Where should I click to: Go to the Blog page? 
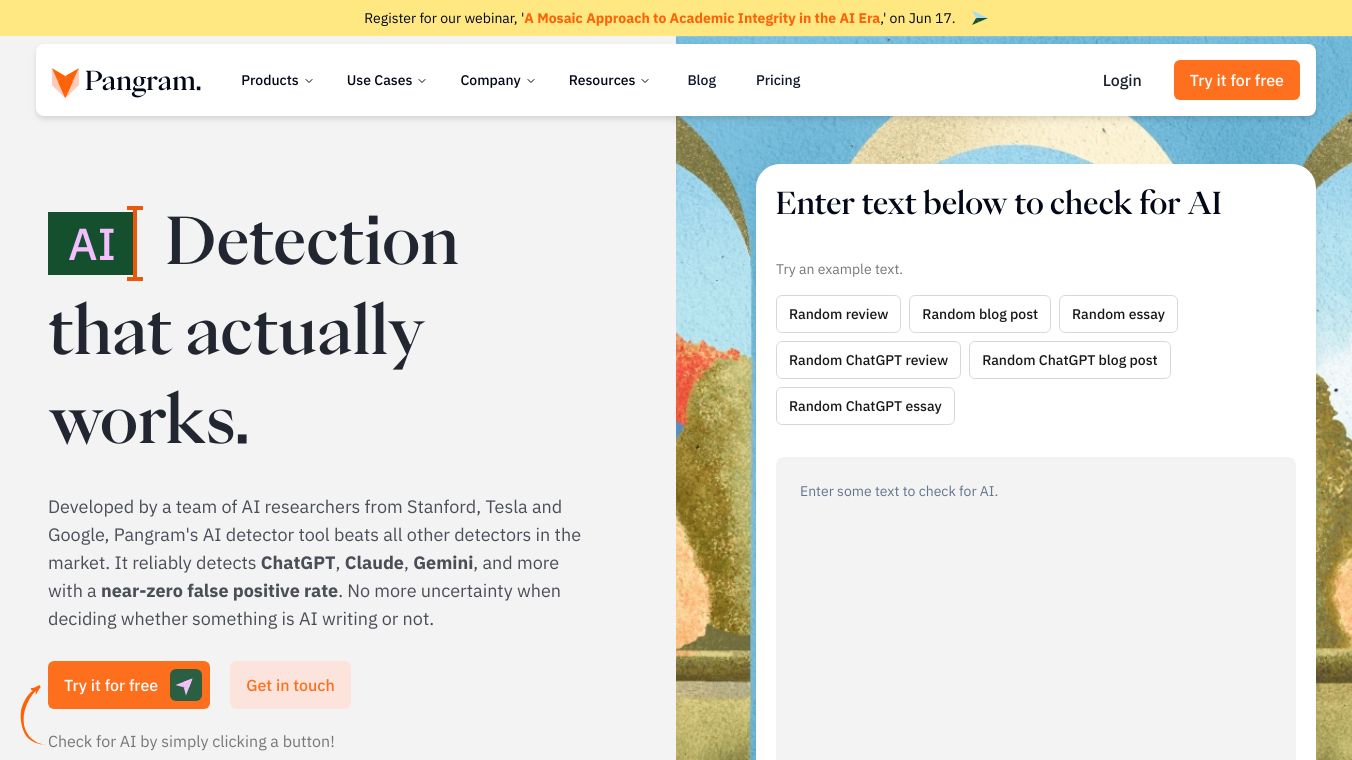702,80
